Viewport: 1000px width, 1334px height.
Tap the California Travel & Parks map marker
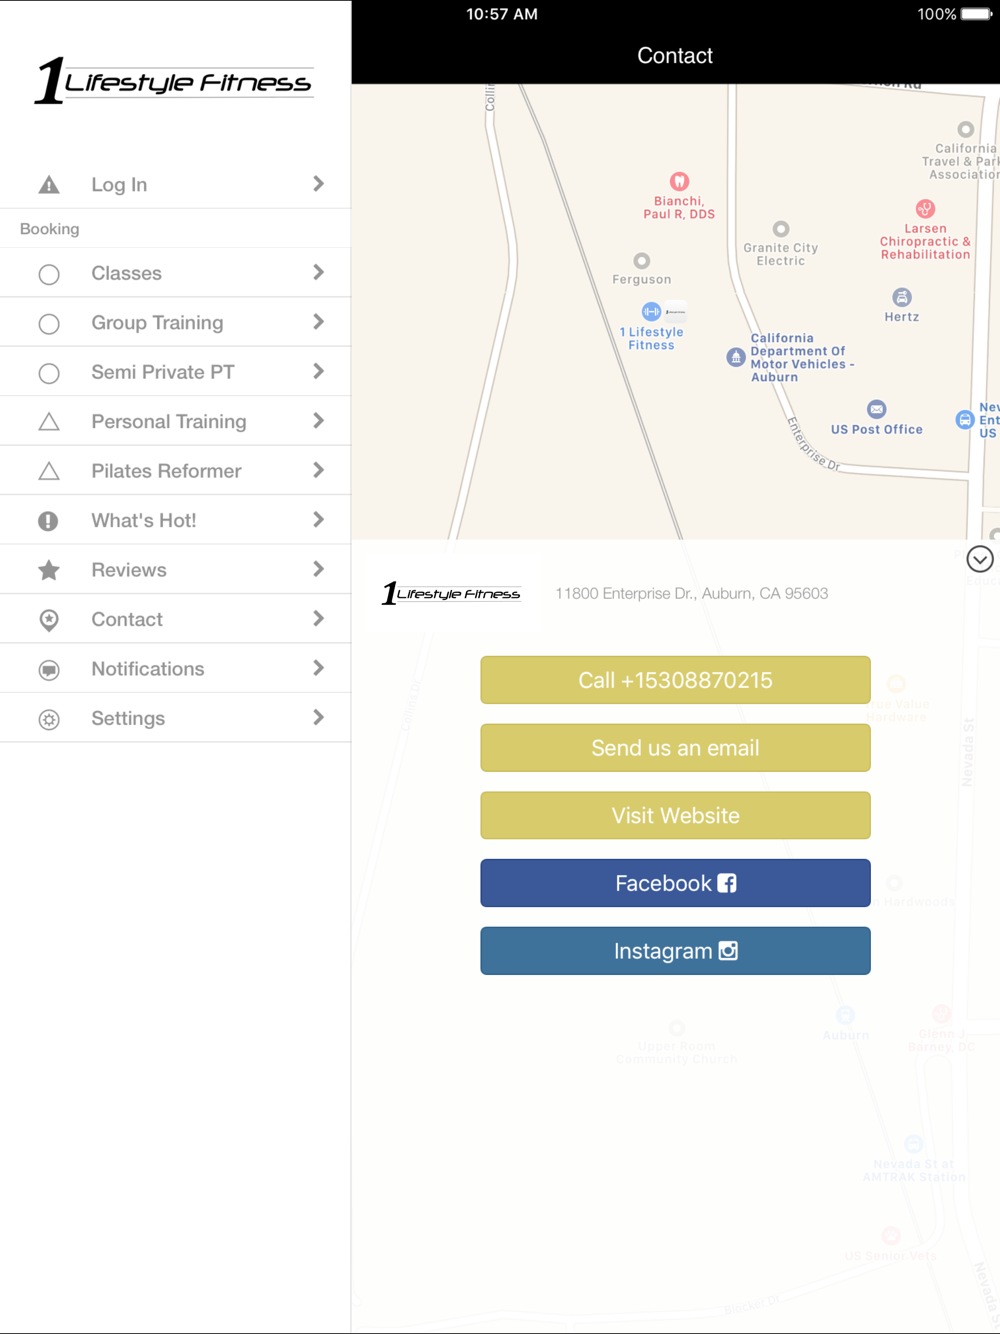click(x=965, y=129)
